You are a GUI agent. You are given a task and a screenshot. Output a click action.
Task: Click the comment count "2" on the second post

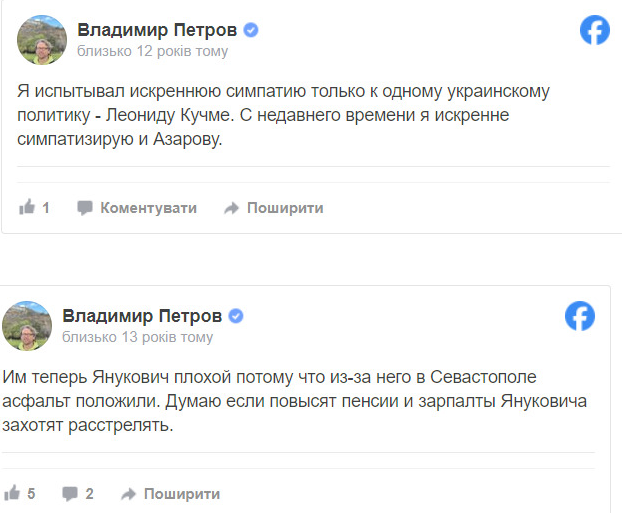[x=89, y=494]
